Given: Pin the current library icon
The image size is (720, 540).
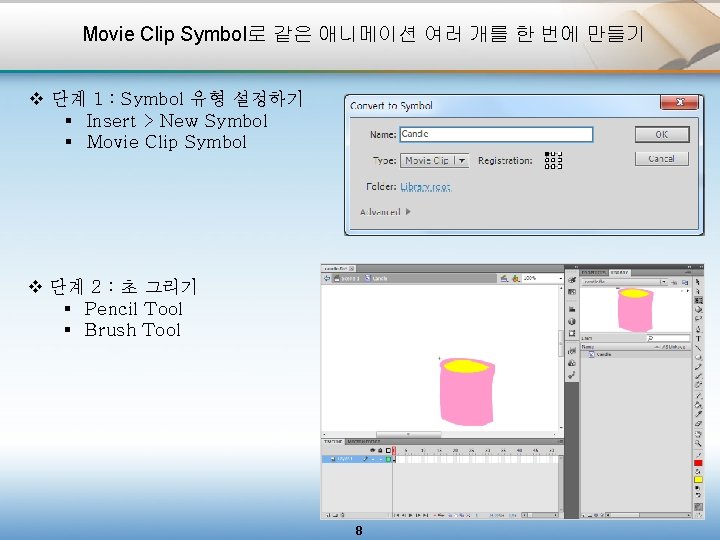Looking at the screenshot, I should pyautogui.click(x=674, y=282).
